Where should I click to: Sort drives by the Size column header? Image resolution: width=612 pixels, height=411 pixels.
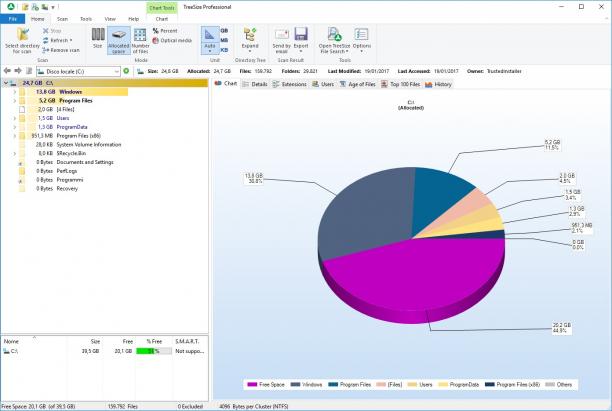click(x=95, y=341)
